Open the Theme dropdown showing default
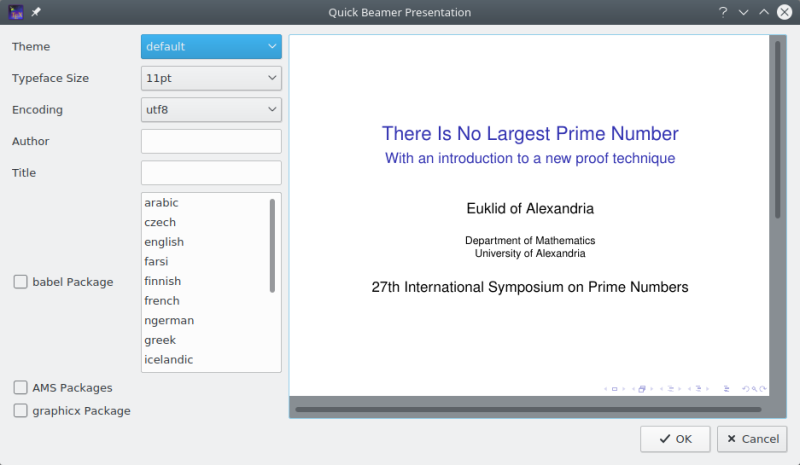This screenshot has width=800, height=465. pyautogui.click(x=211, y=46)
